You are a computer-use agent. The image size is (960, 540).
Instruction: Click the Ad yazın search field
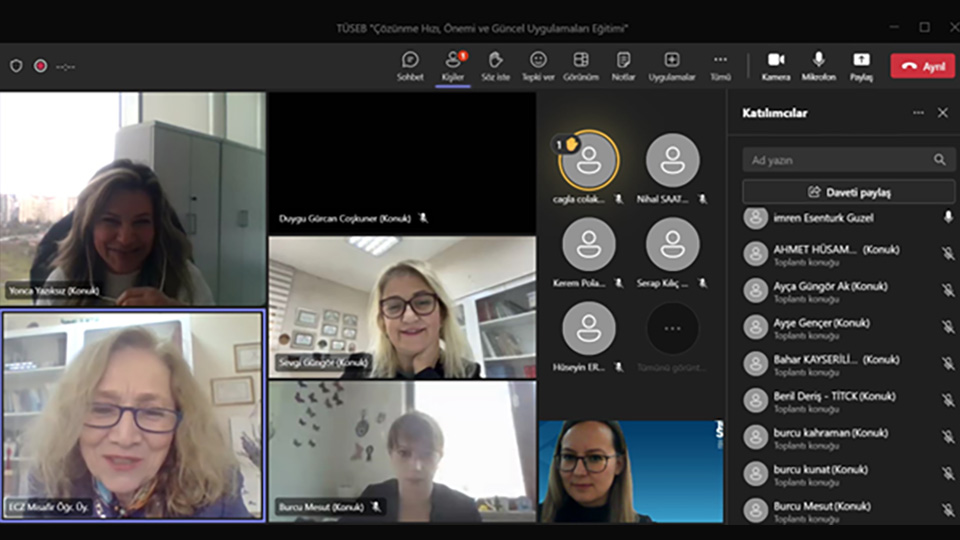[x=838, y=160]
